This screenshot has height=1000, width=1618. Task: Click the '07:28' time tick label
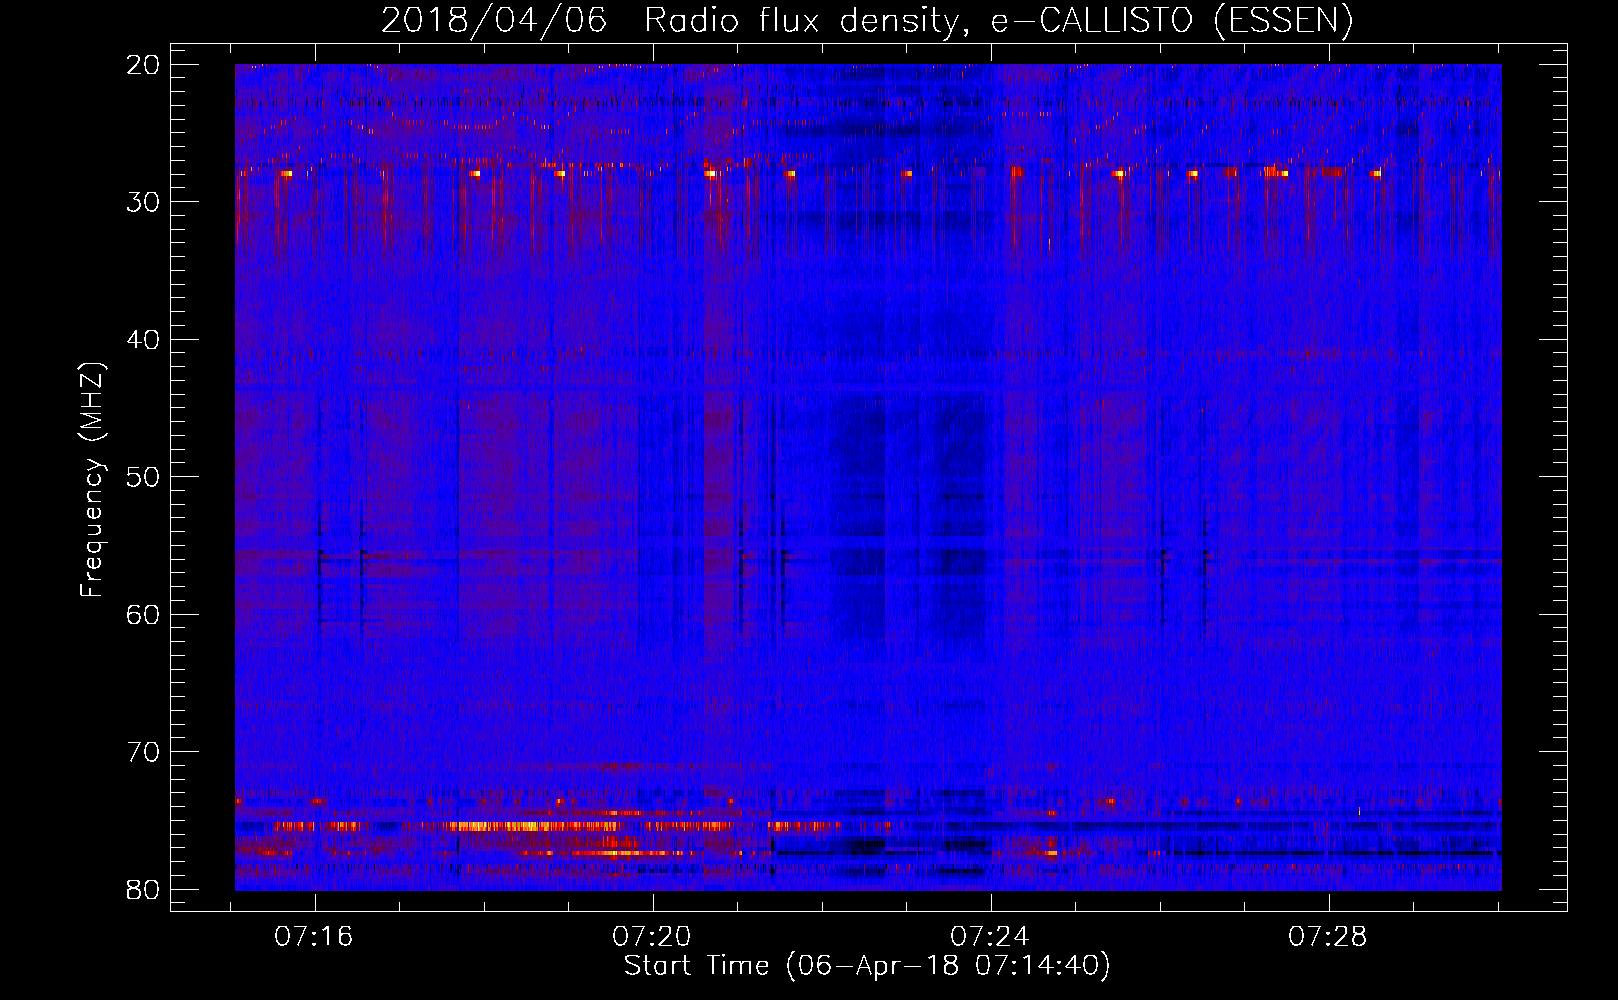click(1328, 937)
